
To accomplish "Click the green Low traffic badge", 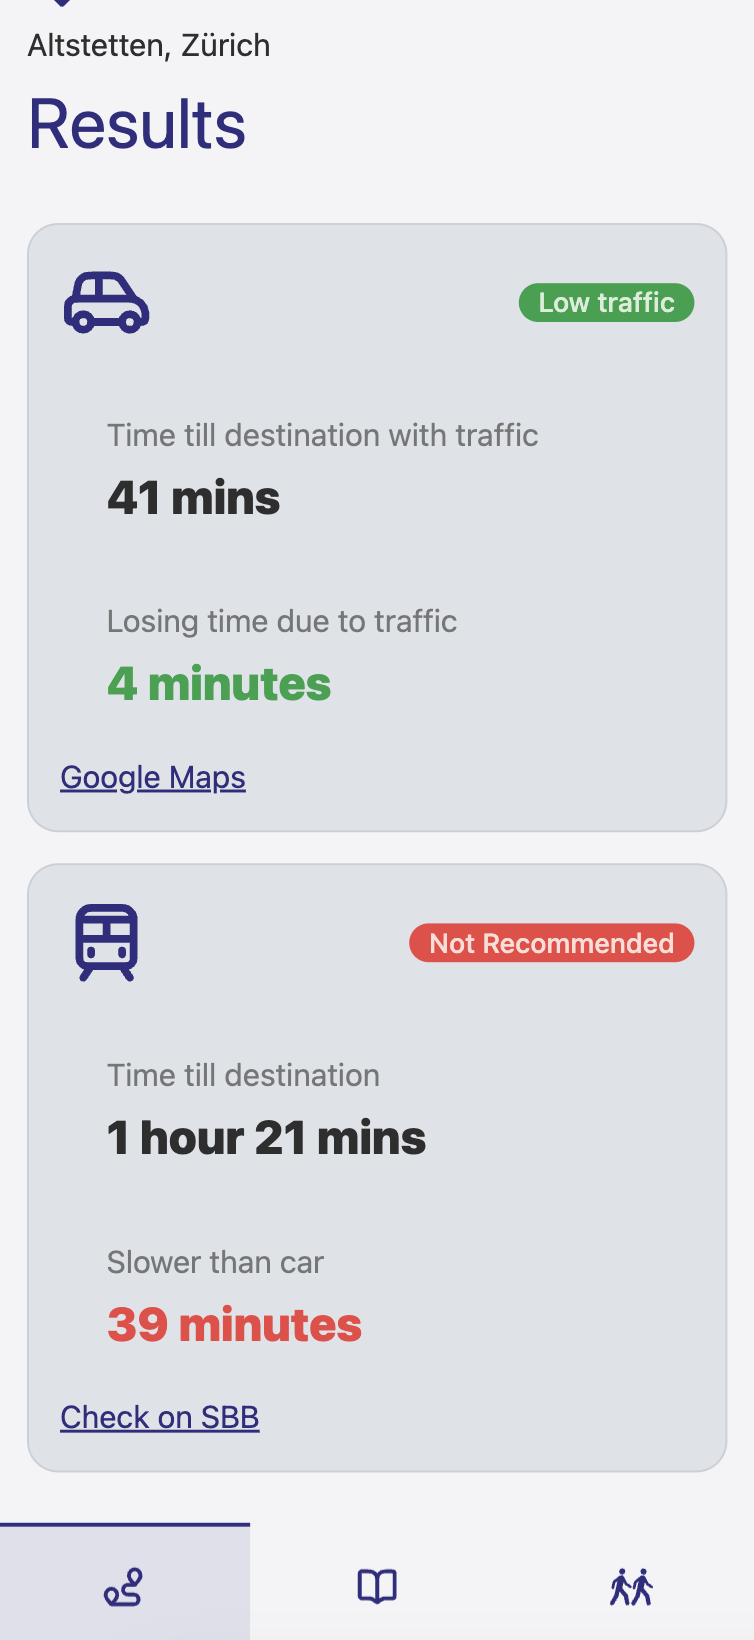I will [x=606, y=302].
